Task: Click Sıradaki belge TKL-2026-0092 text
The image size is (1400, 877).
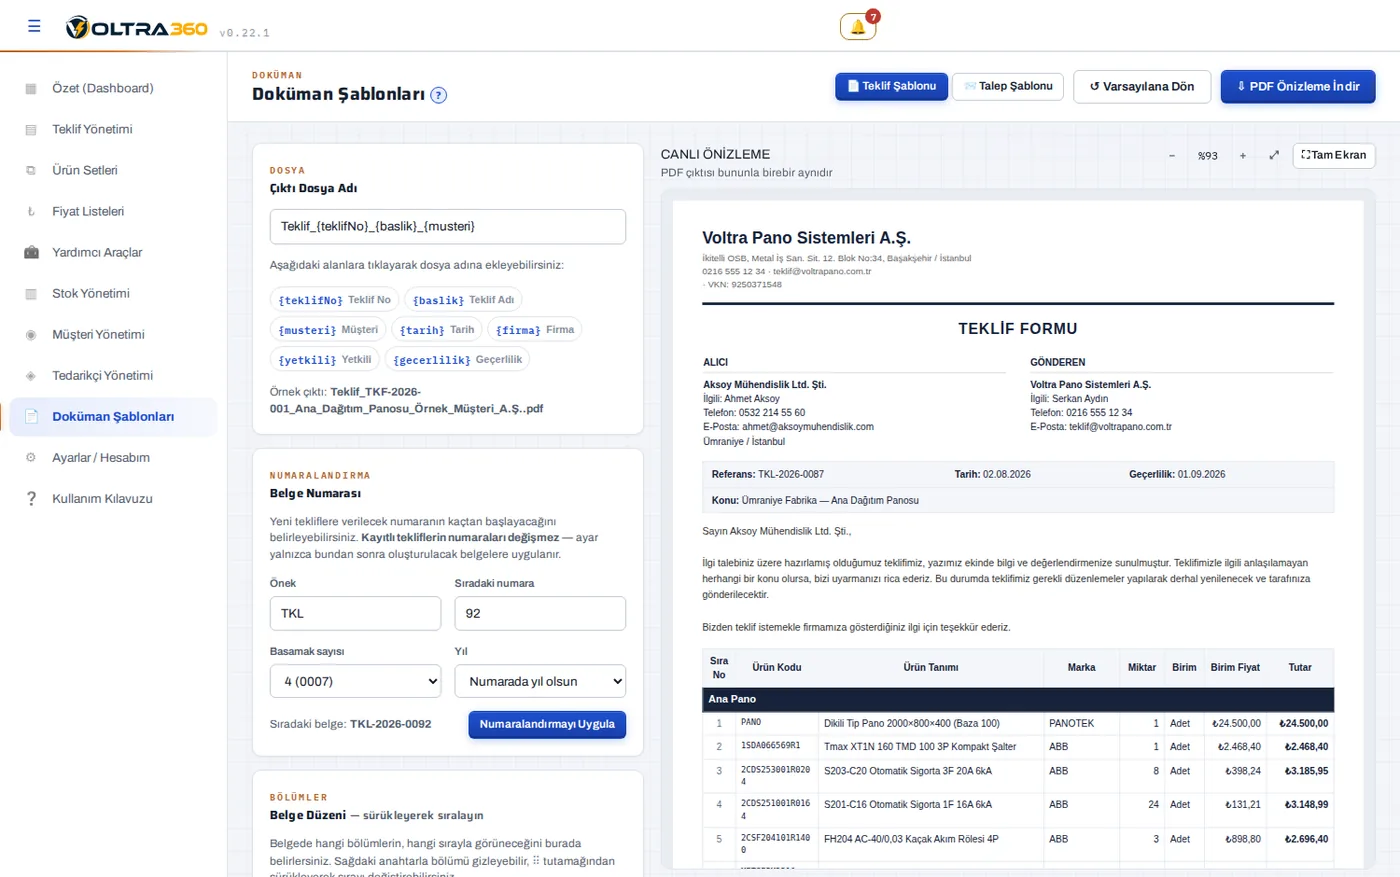Action: [351, 725]
